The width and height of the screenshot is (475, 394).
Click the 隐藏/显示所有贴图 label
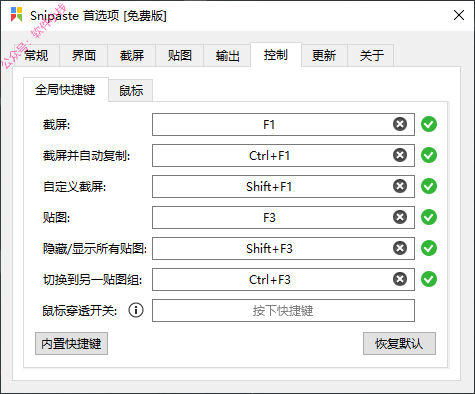coord(95,249)
